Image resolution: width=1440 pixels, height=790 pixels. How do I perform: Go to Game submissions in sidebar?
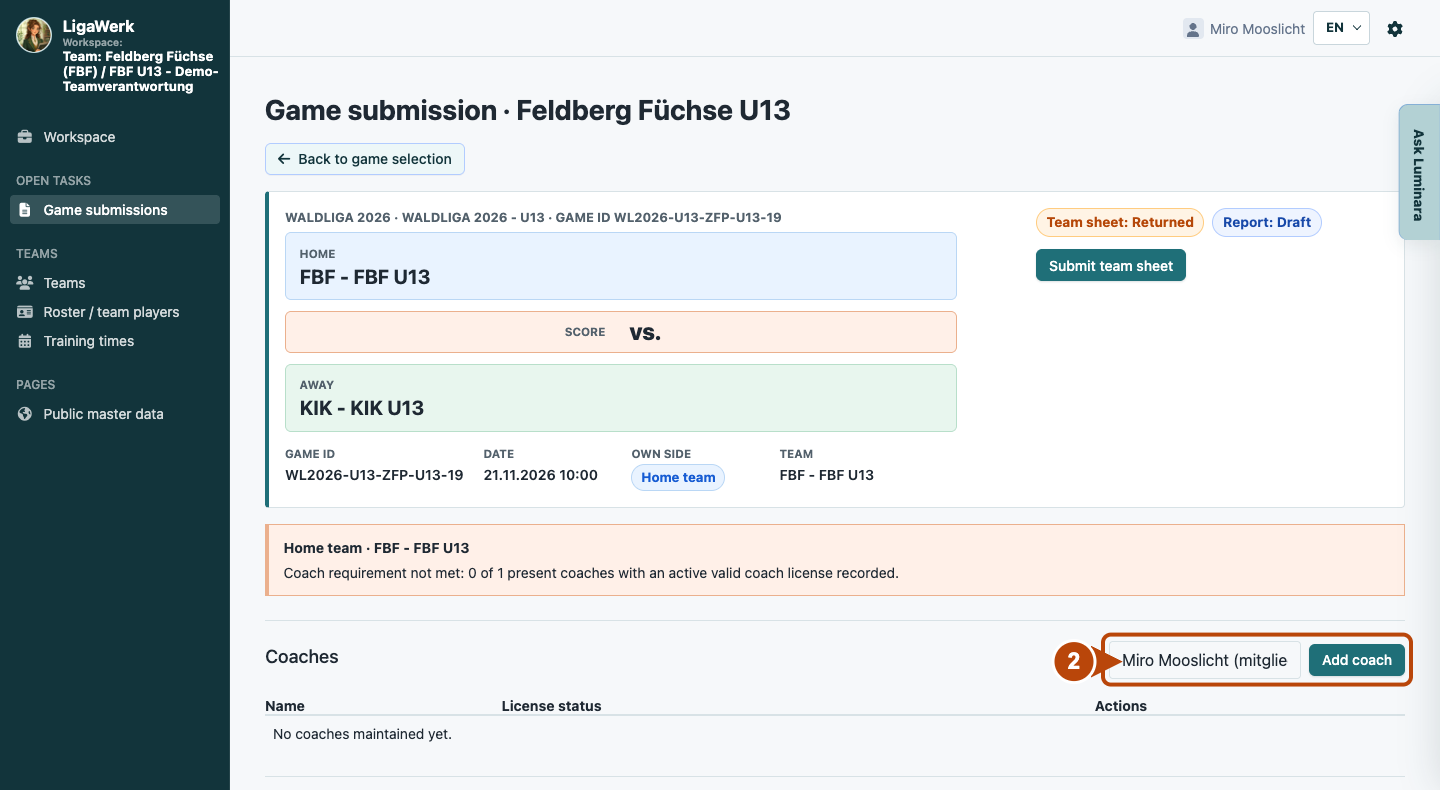[115, 210]
